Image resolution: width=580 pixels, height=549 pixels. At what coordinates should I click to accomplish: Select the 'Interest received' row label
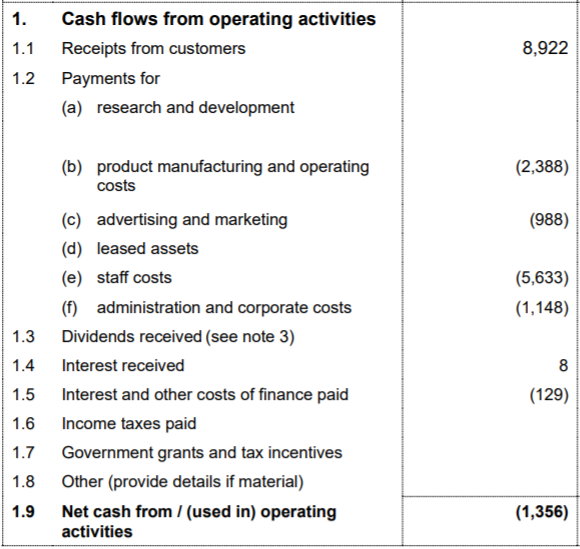coord(123,366)
